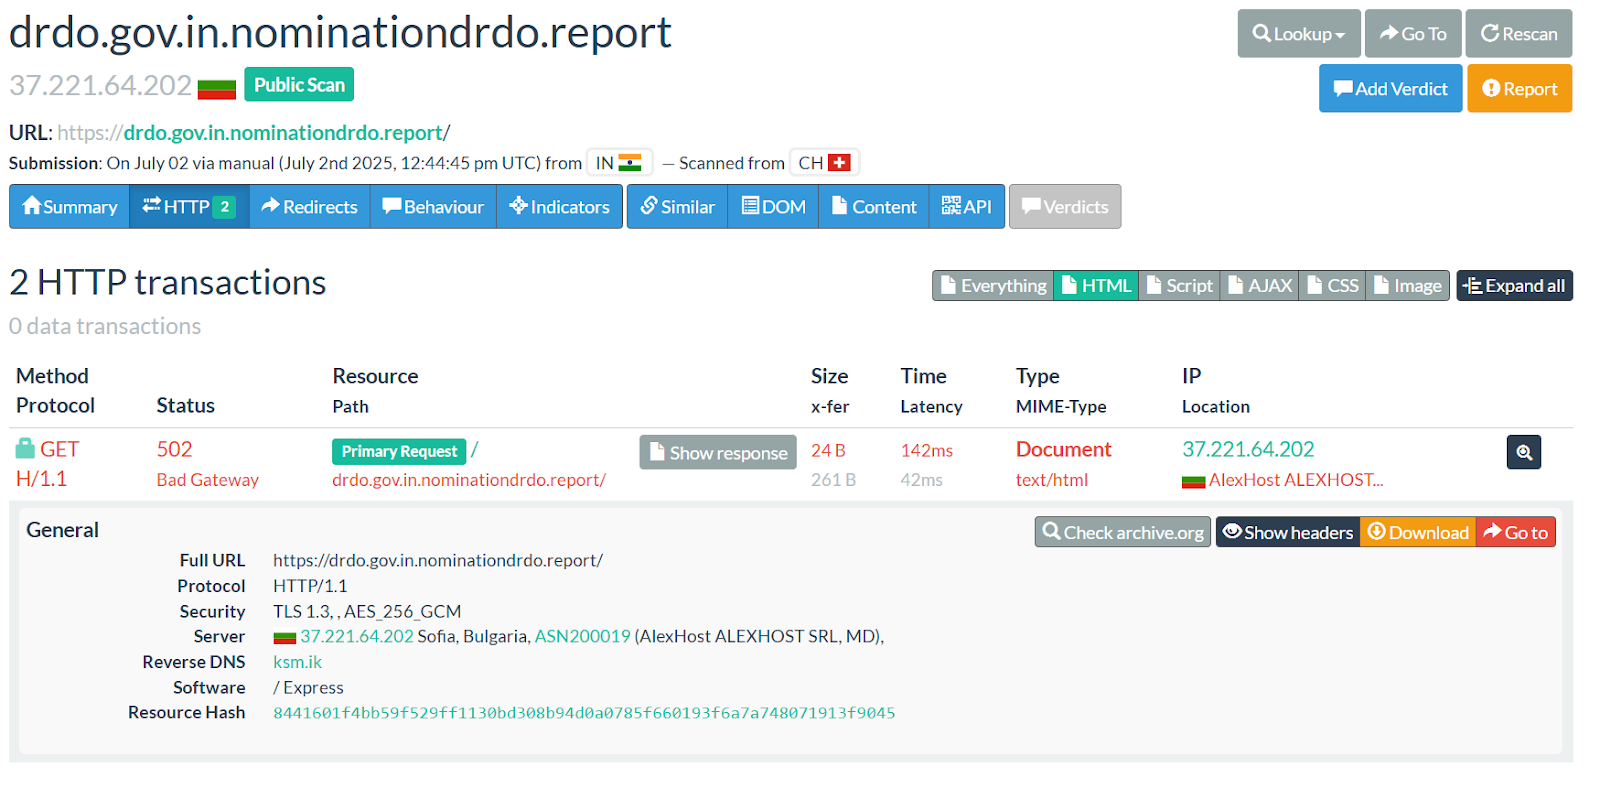Show response for primary request

tap(718, 452)
